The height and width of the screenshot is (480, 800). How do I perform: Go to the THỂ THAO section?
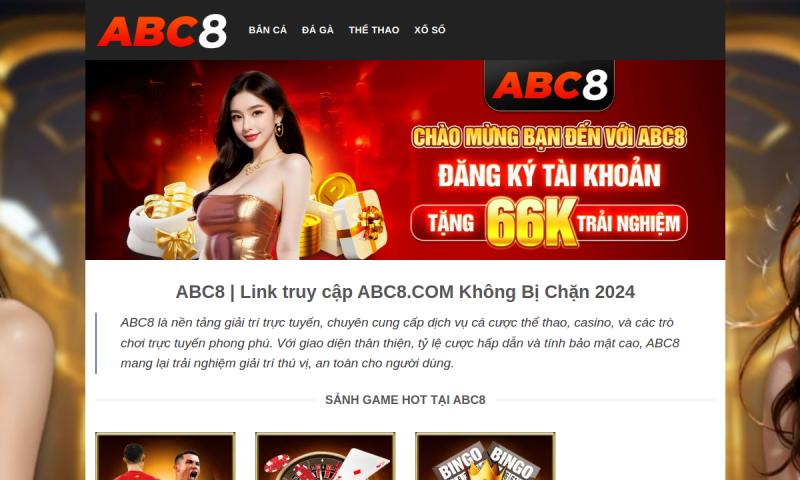pos(373,30)
